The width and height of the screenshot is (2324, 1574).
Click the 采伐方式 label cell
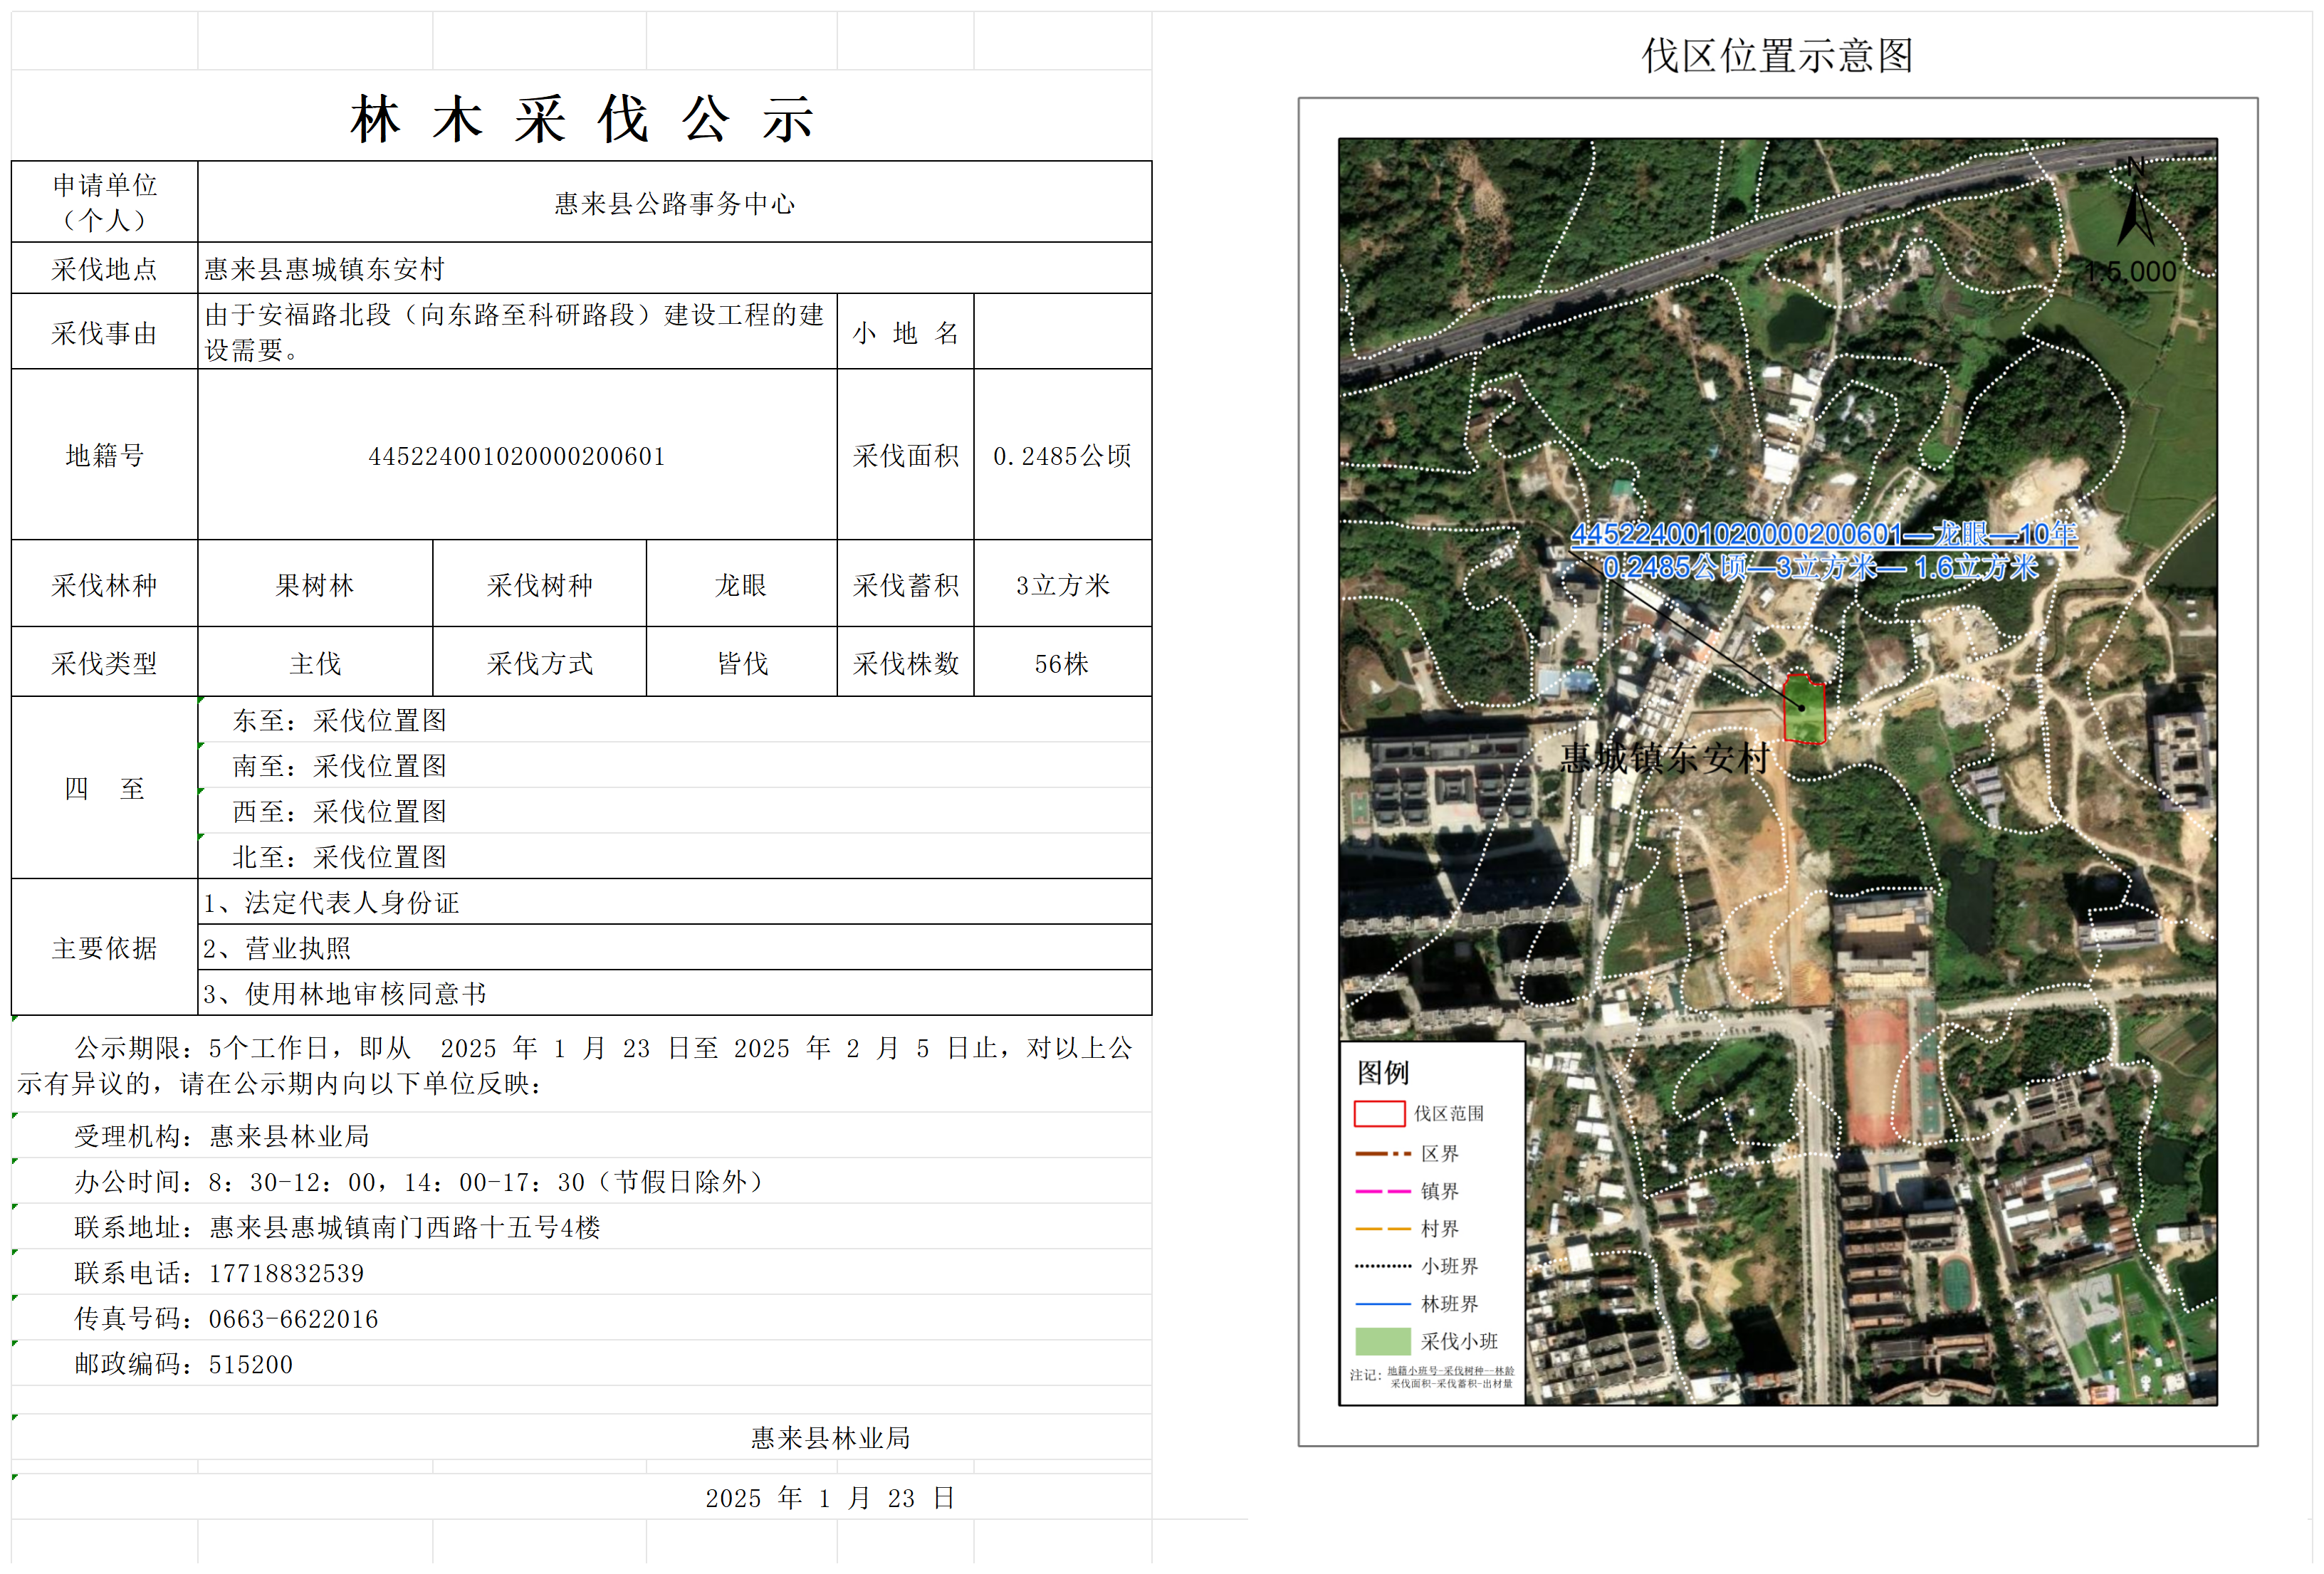pos(540,662)
